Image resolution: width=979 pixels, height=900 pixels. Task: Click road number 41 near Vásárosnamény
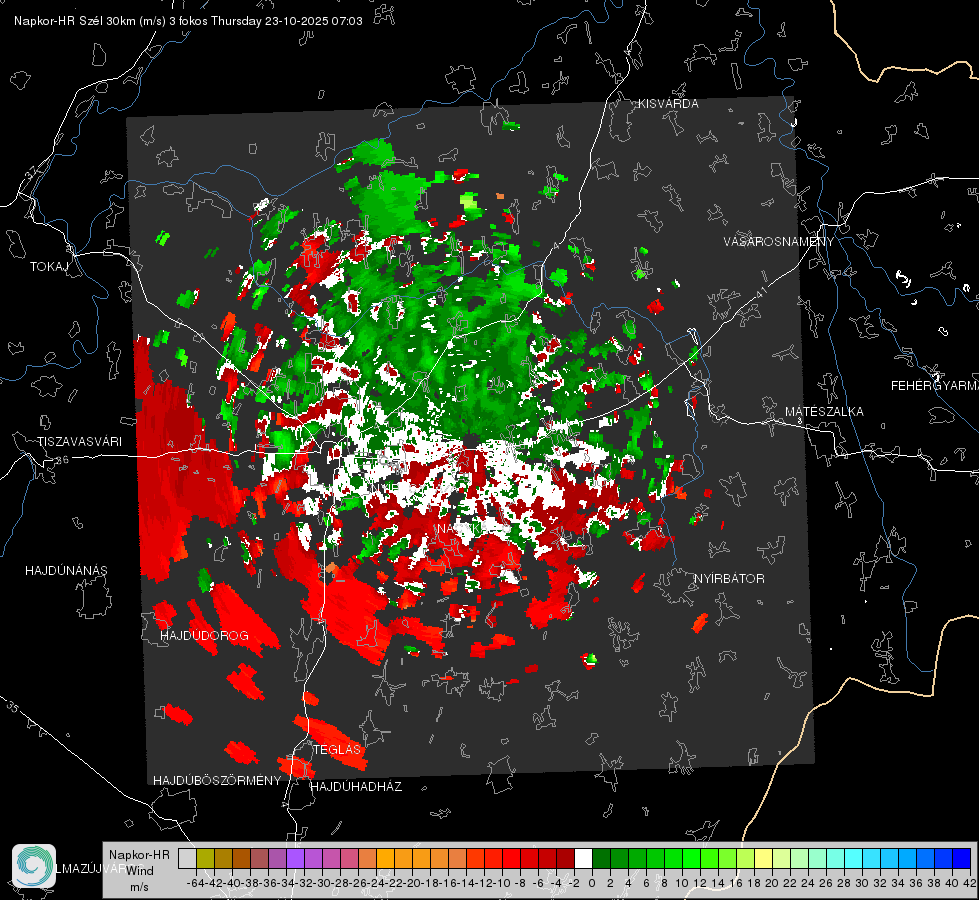click(x=760, y=292)
